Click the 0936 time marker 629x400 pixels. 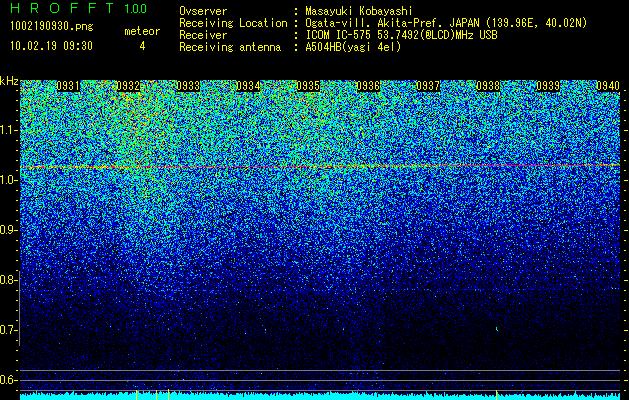[368, 86]
